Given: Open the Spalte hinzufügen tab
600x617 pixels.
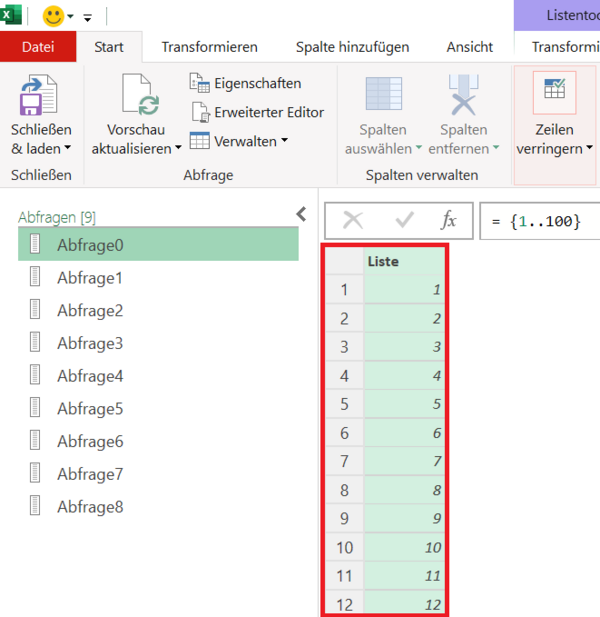Looking at the screenshot, I should pos(351,47).
